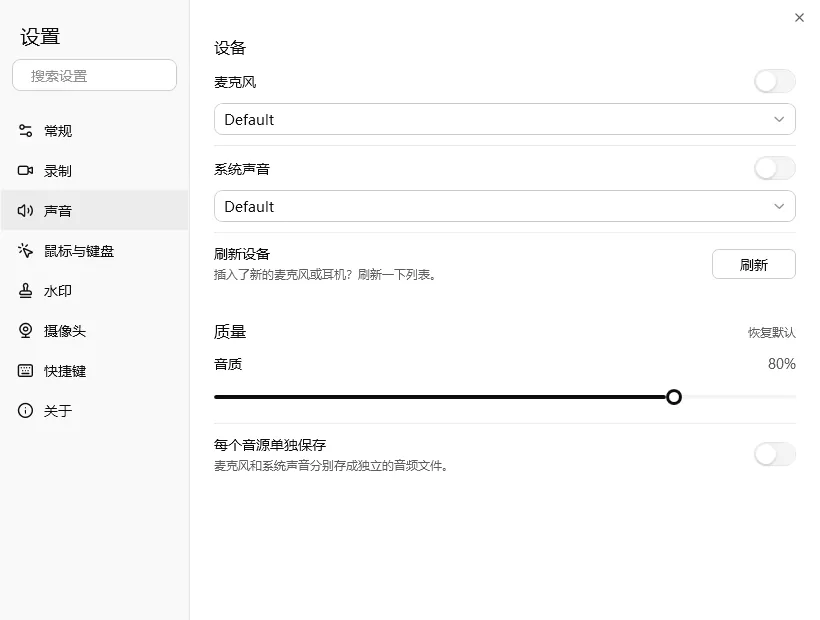Switch to the 录制 settings page
The height and width of the screenshot is (620, 820).
[x=95, y=170]
